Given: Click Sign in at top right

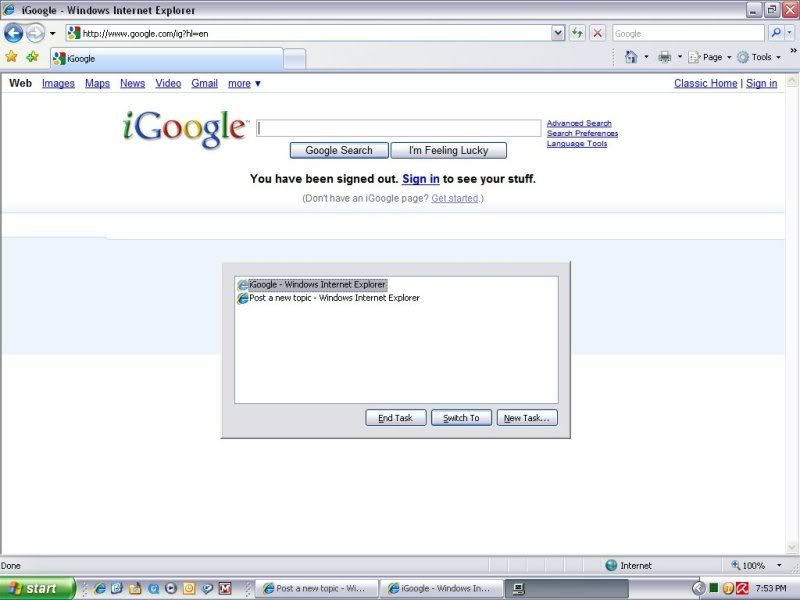Looking at the screenshot, I should [761, 83].
